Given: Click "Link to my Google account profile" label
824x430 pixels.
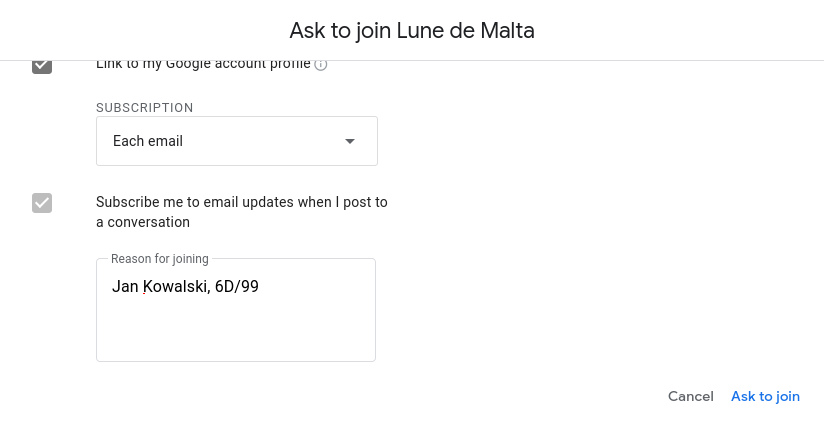Looking at the screenshot, I should tap(204, 65).
